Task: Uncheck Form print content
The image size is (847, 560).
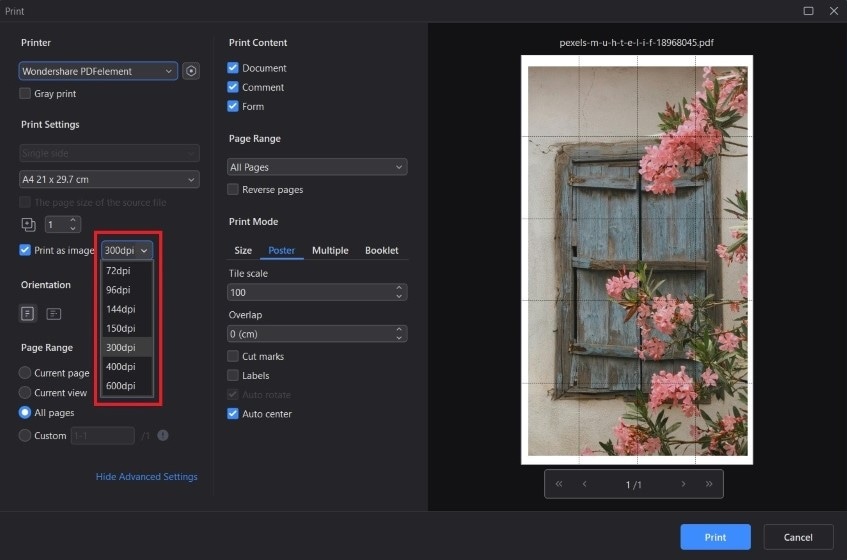Action: [x=233, y=106]
